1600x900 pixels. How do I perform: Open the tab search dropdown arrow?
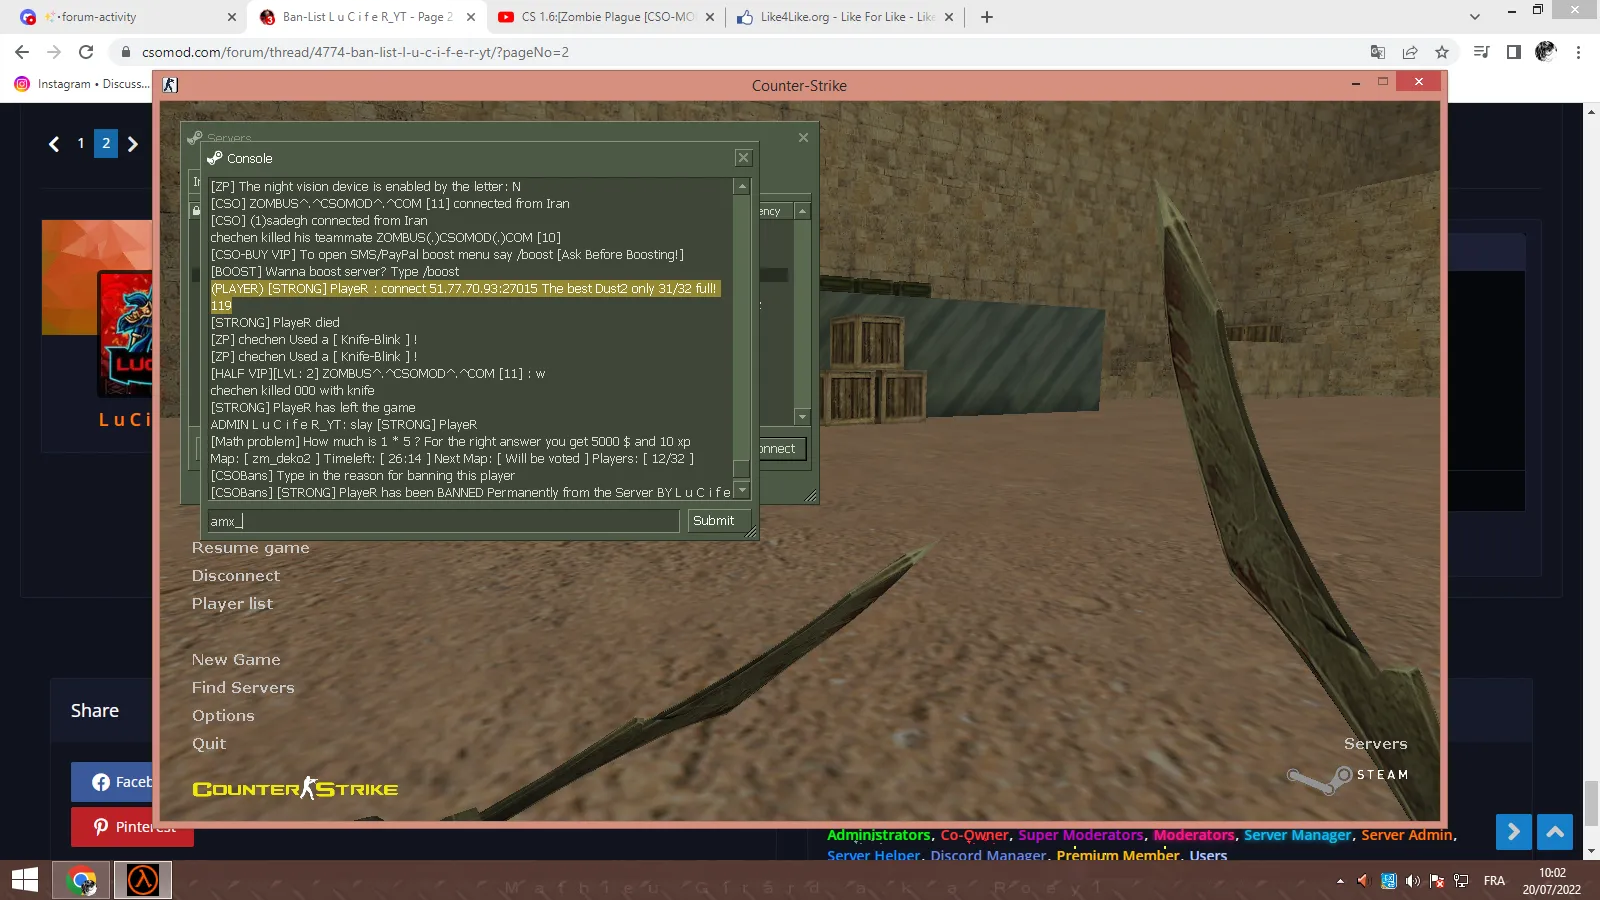[x=1474, y=17]
